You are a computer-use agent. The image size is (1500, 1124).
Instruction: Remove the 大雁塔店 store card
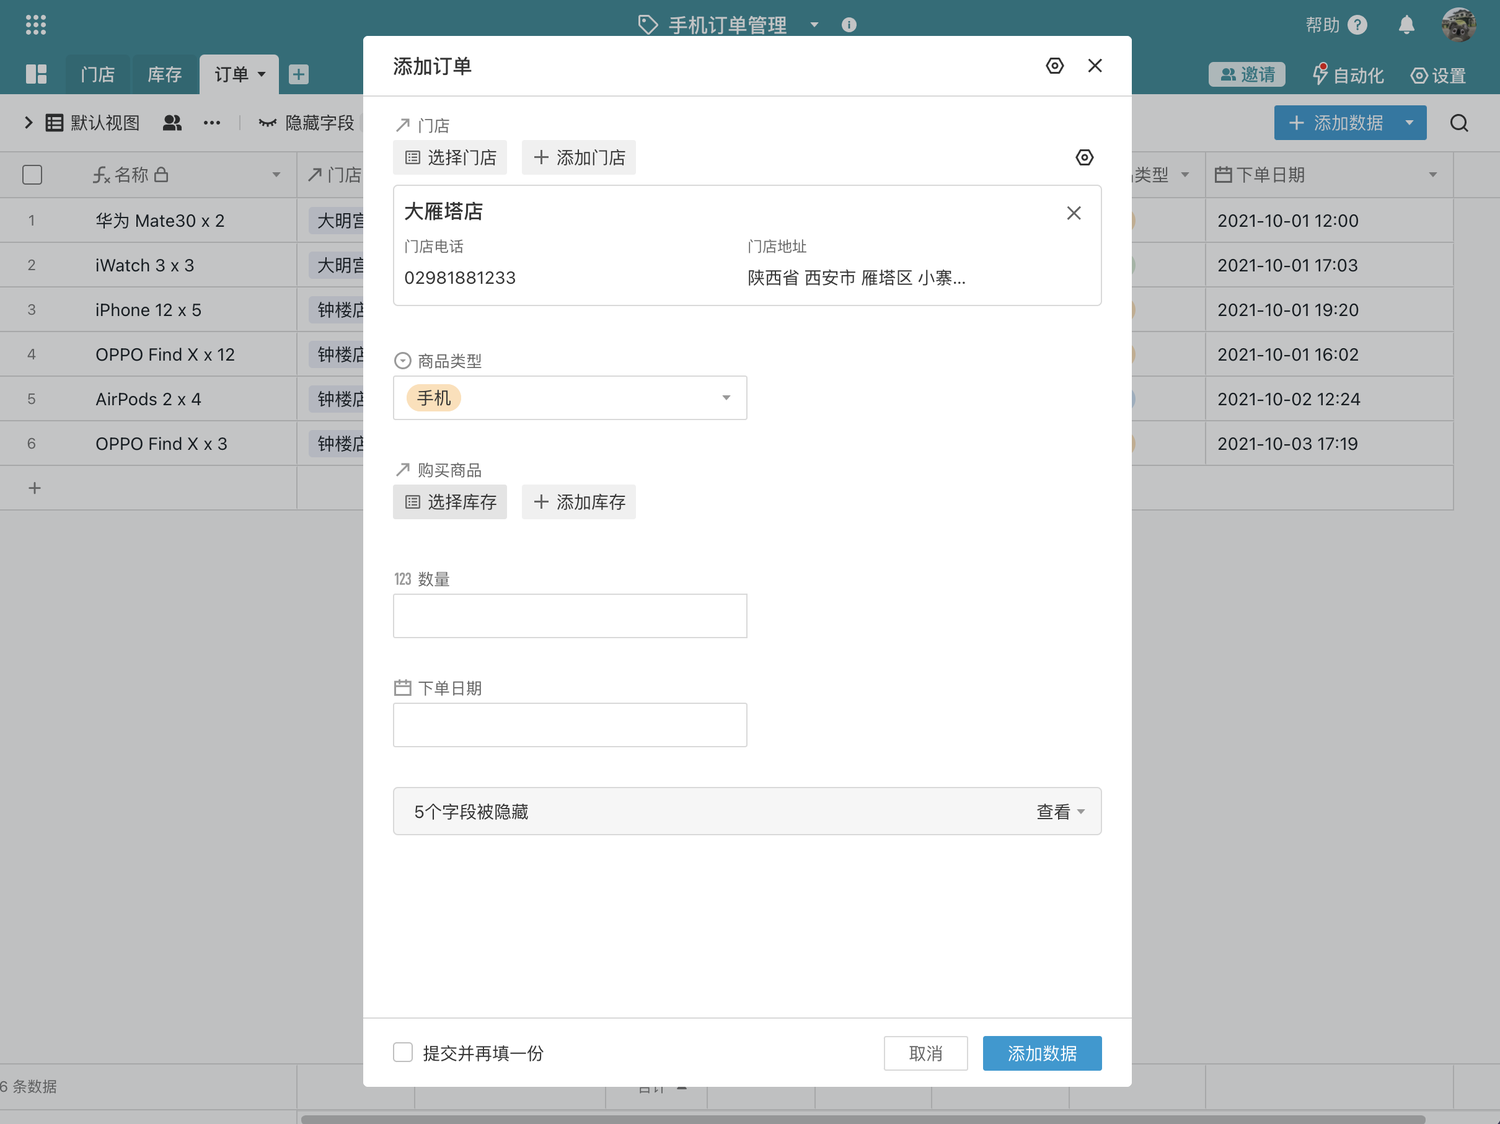pos(1074,213)
